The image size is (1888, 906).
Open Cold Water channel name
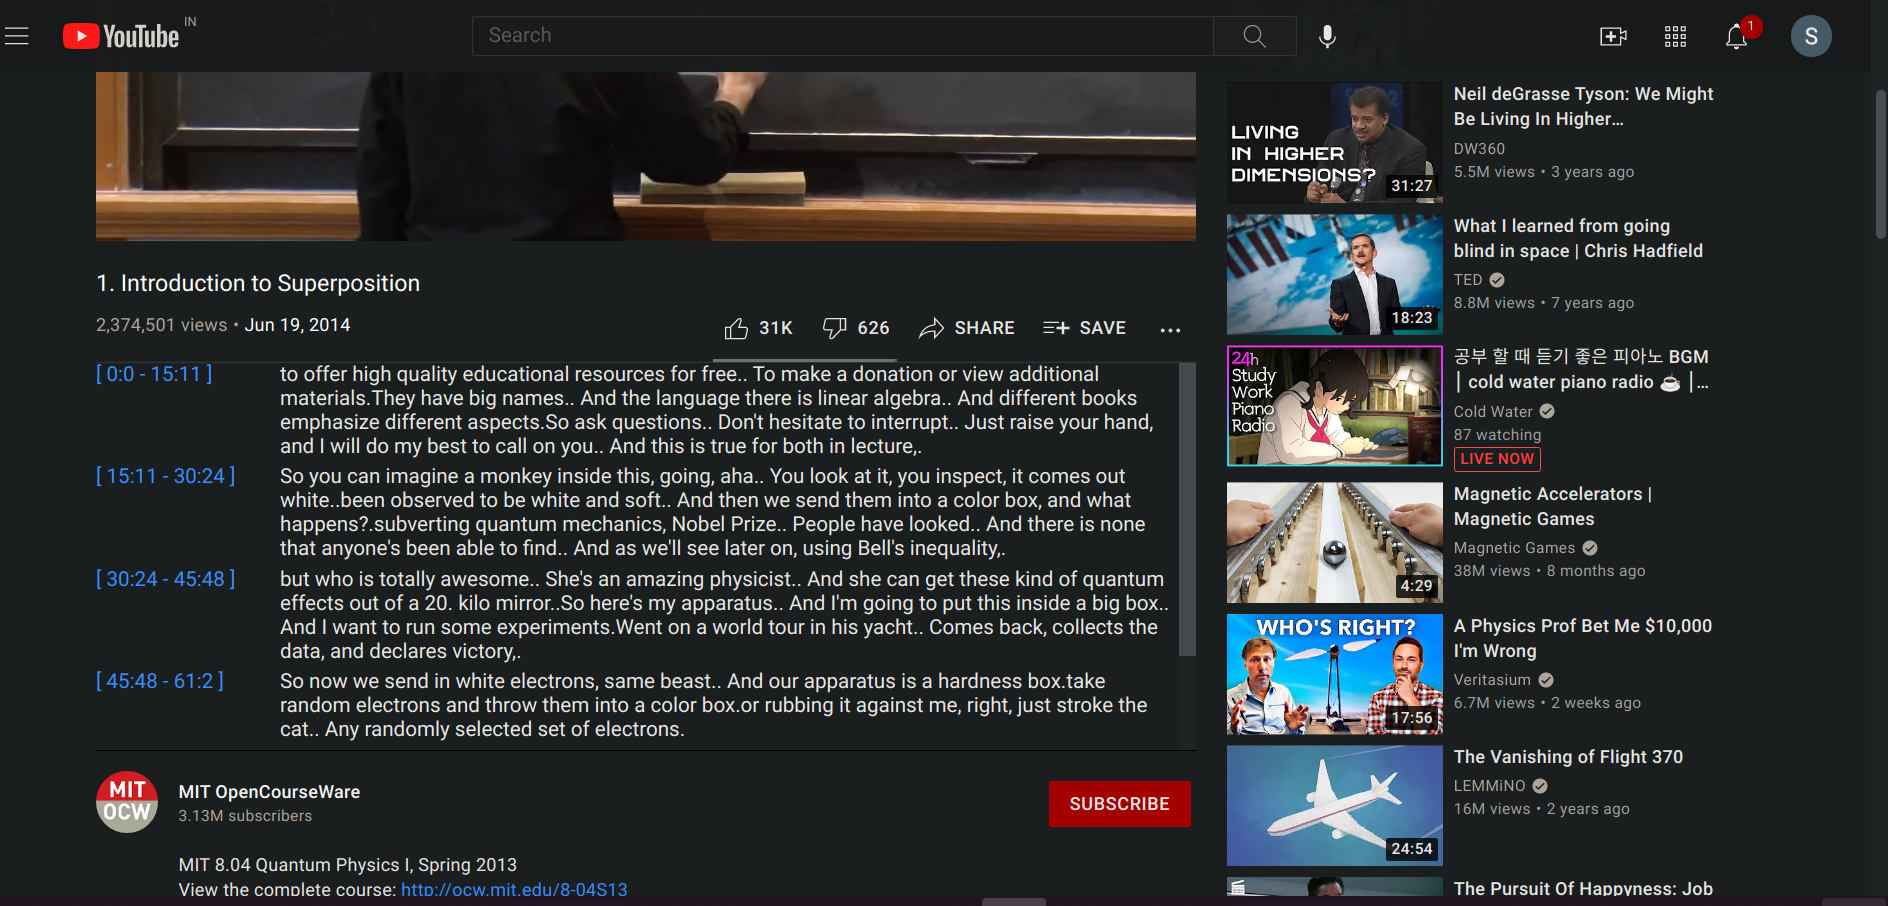1493,411
